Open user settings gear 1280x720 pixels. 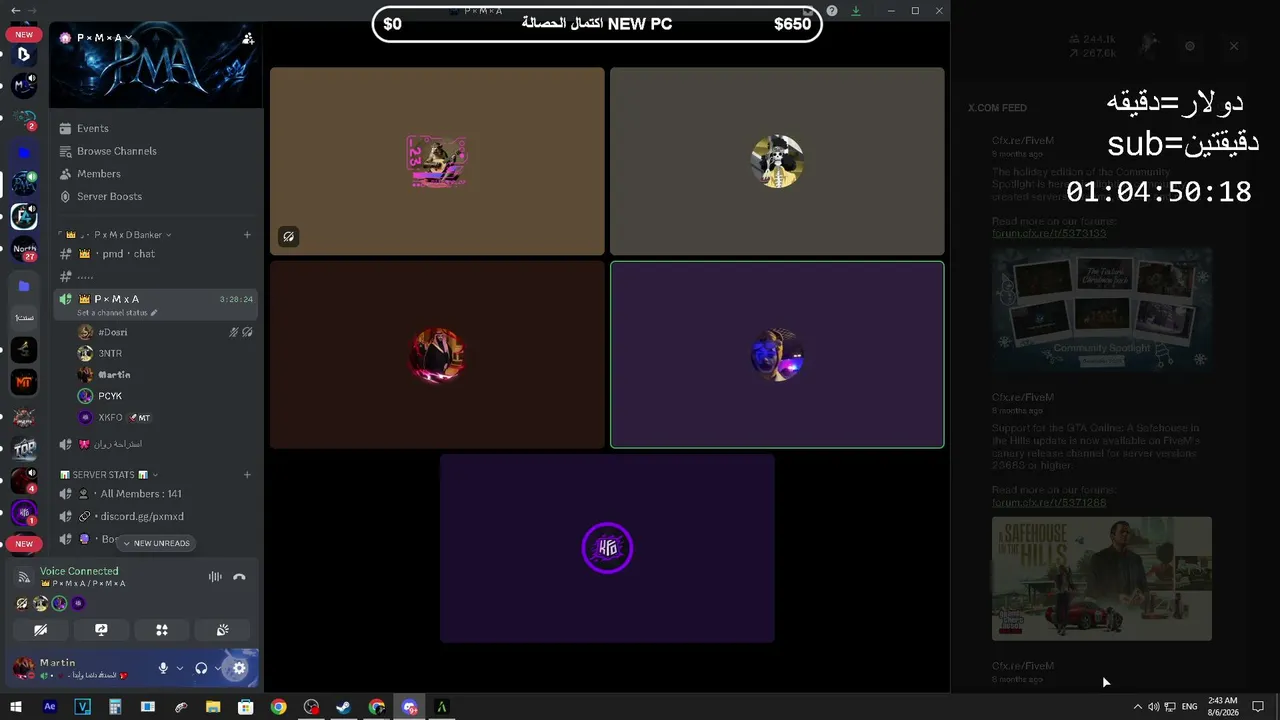(239, 668)
